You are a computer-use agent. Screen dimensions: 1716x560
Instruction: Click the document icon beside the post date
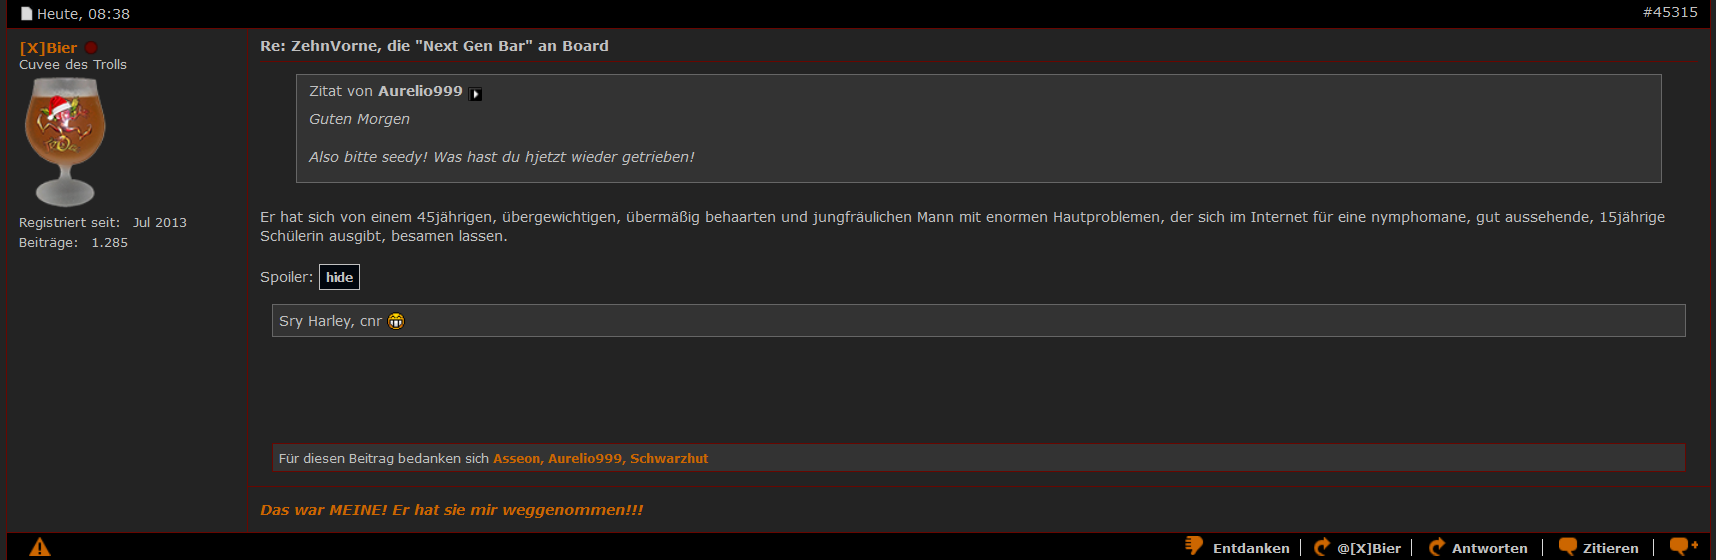27,14
